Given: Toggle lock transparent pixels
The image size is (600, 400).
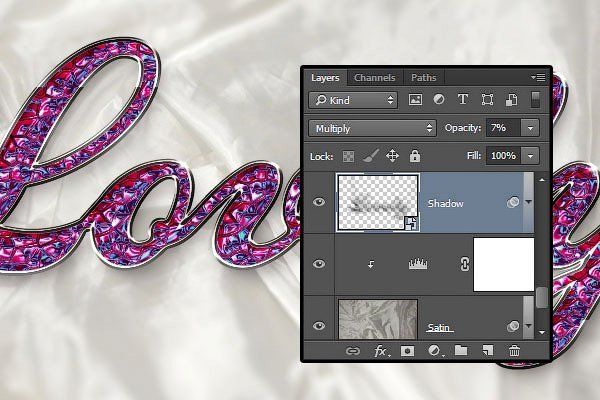Looking at the screenshot, I should (349, 156).
